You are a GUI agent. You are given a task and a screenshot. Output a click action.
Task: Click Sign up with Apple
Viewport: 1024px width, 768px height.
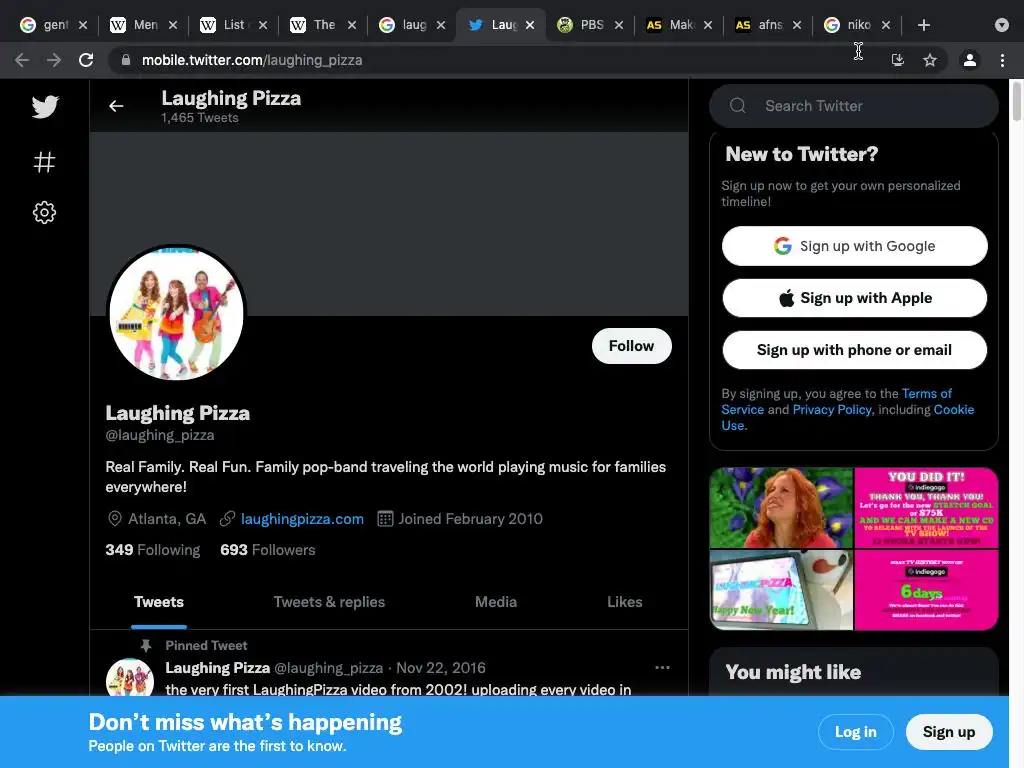coord(854,298)
